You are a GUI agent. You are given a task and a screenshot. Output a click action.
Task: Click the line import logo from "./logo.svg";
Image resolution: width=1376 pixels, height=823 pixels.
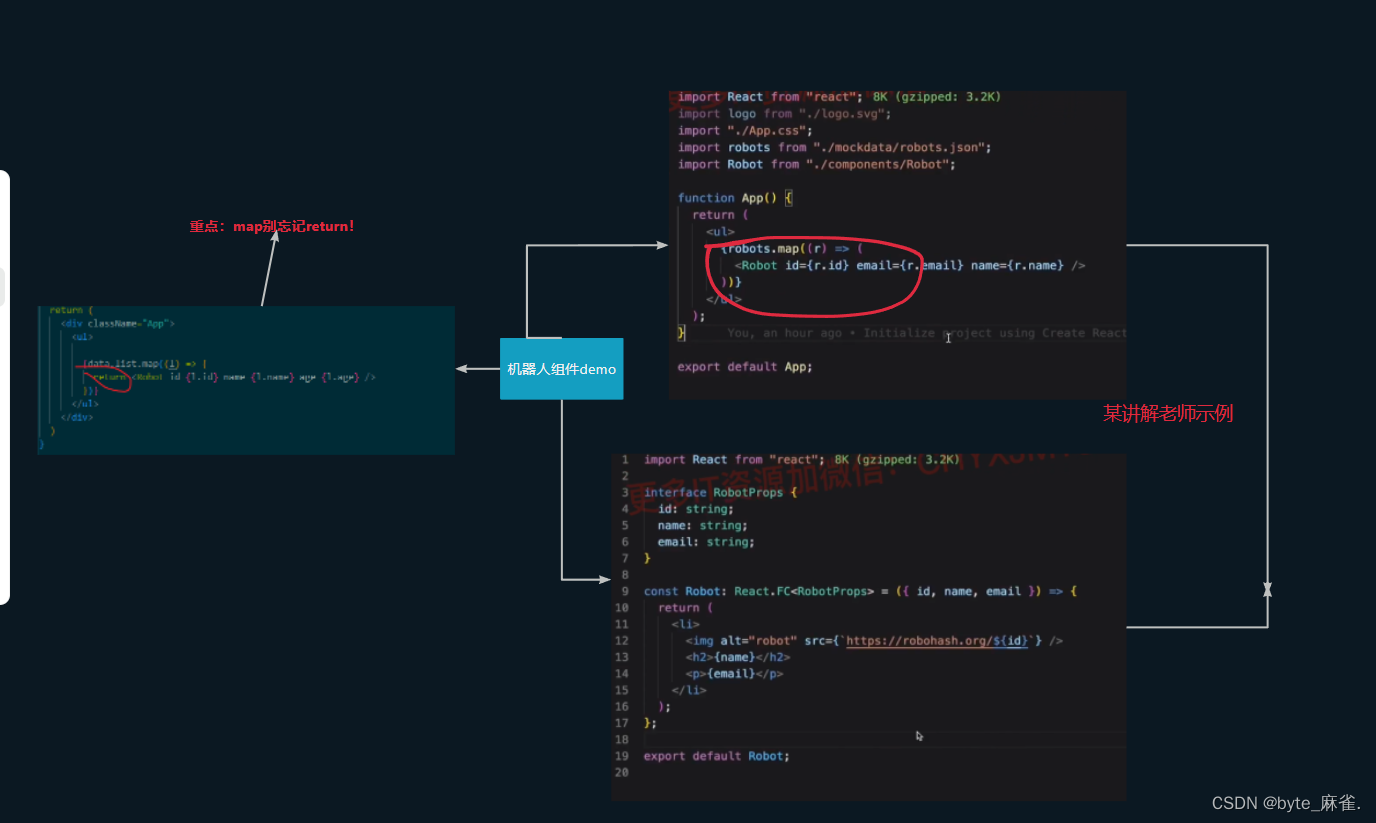coord(784,114)
